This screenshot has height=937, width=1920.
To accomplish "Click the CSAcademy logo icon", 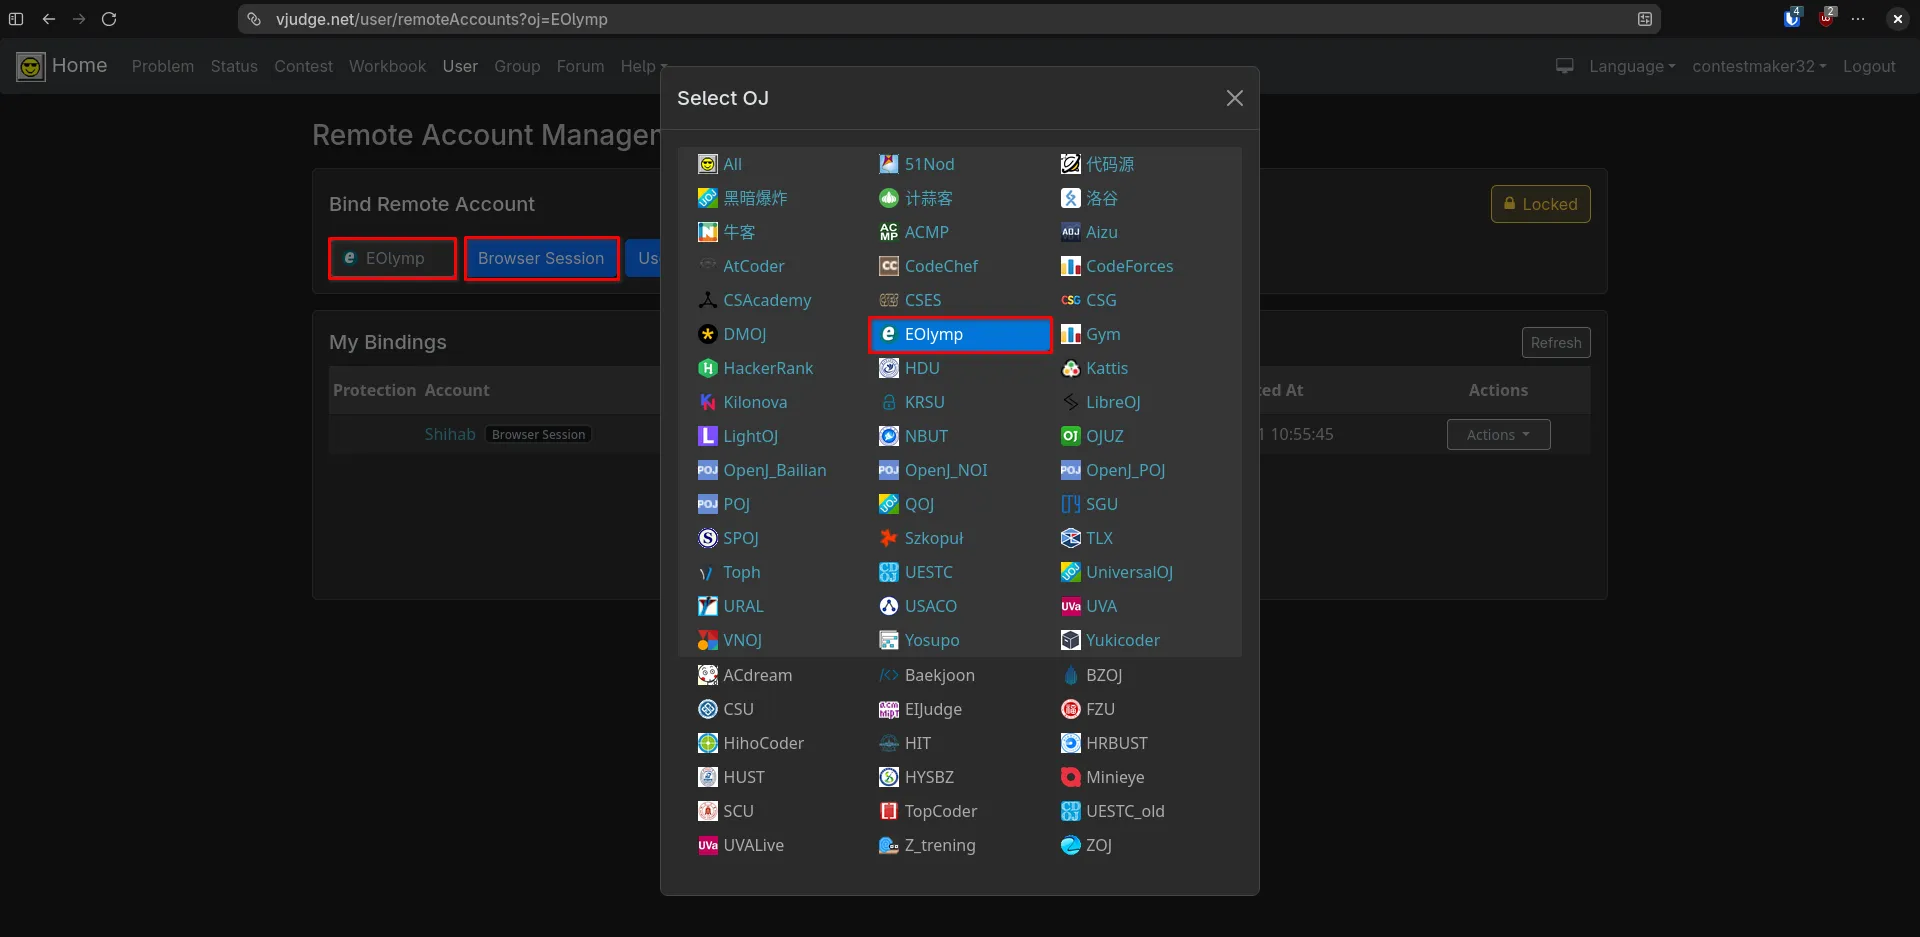I will (707, 300).
